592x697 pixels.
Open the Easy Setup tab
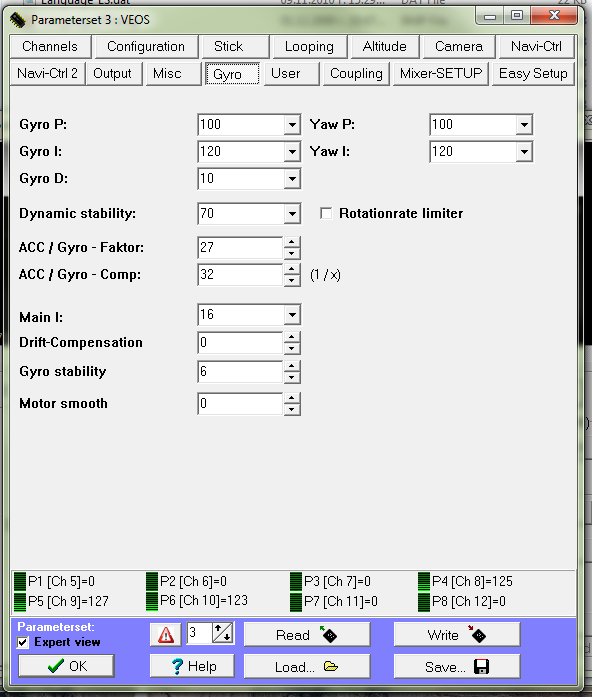pyautogui.click(x=533, y=73)
